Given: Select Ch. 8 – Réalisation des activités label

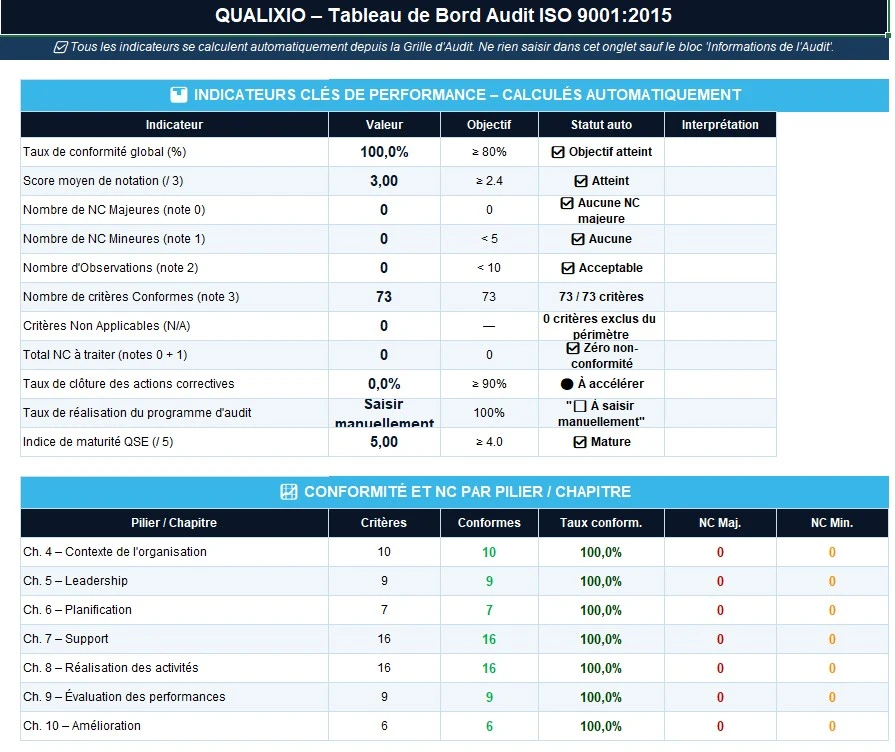Looking at the screenshot, I should [x=111, y=668].
